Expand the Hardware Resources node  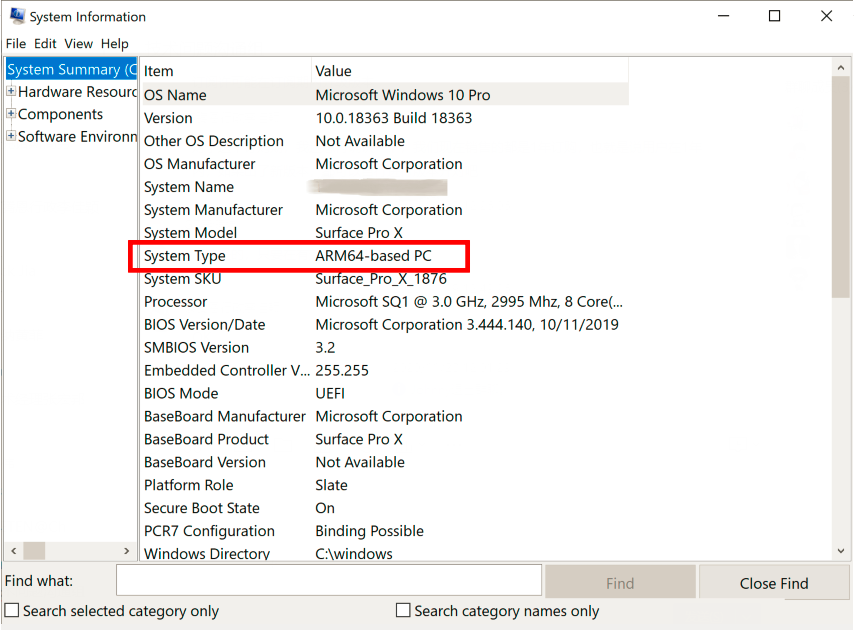pos(11,91)
